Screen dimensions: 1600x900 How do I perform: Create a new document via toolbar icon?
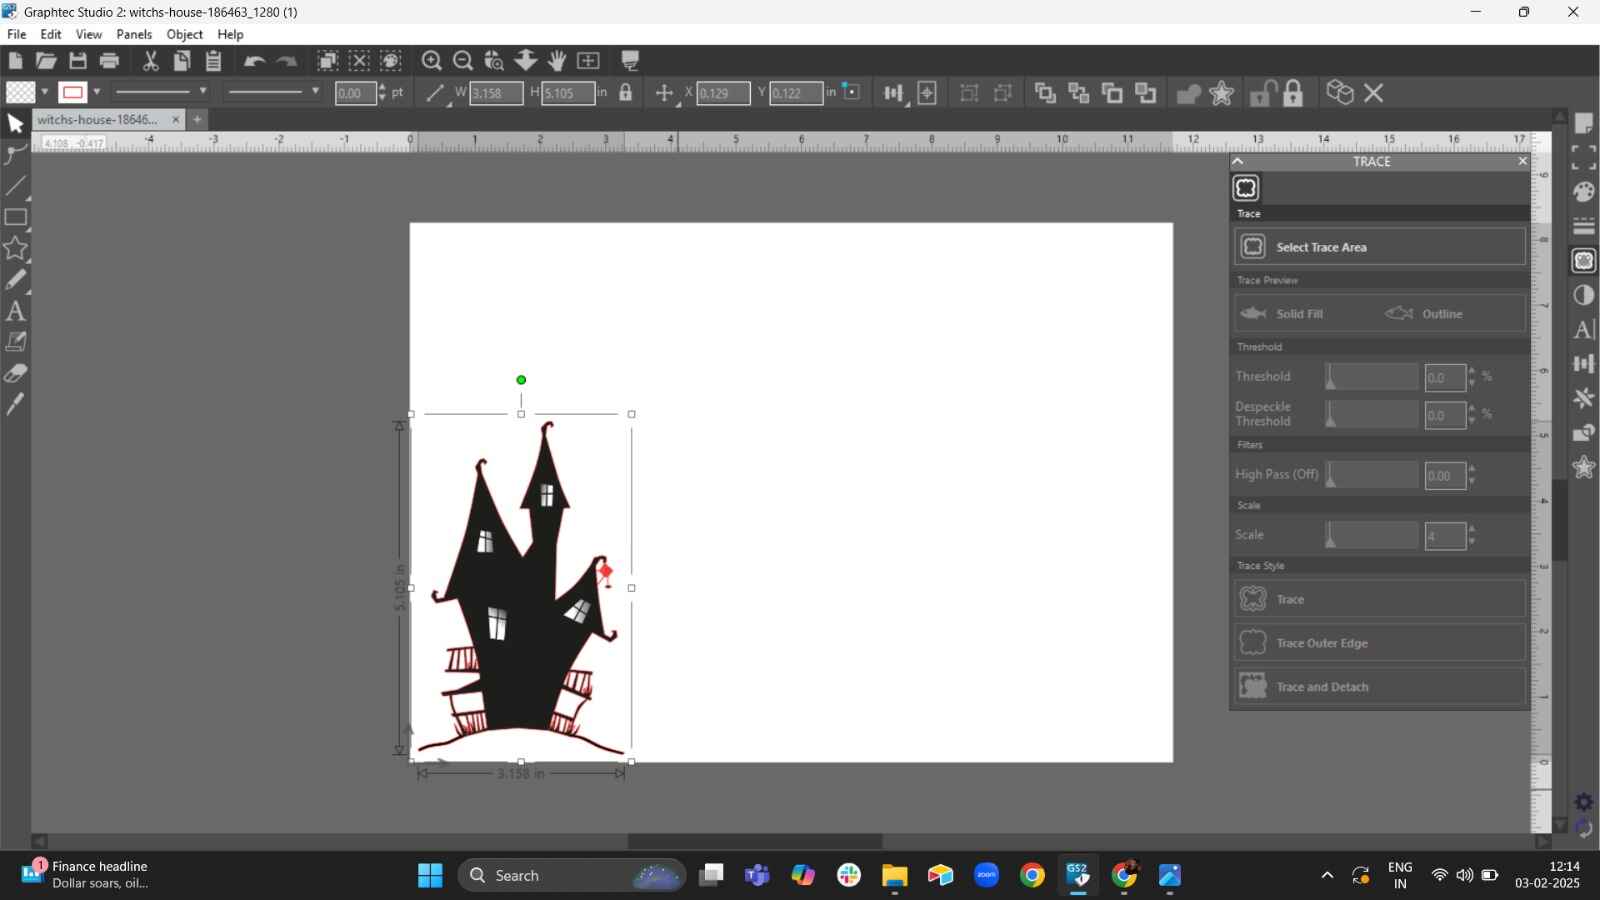[15, 61]
